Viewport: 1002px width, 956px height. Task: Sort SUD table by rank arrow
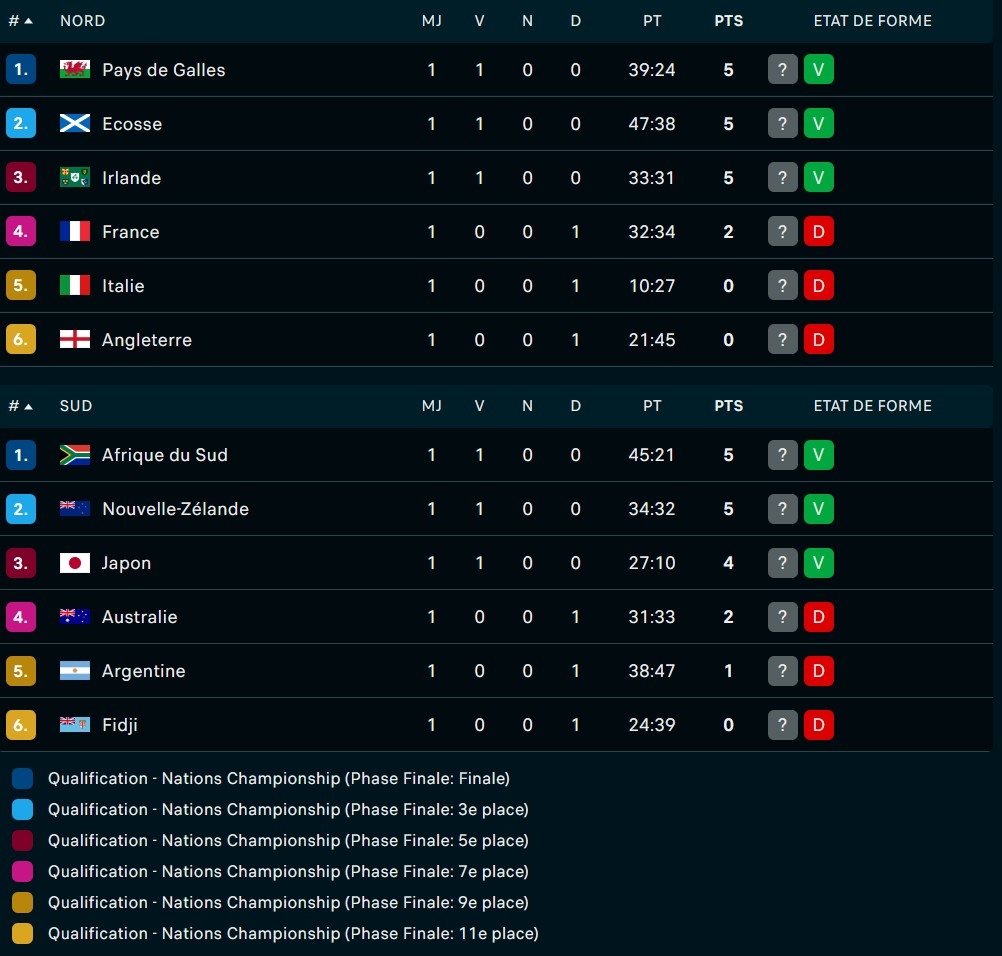[x=28, y=406]
